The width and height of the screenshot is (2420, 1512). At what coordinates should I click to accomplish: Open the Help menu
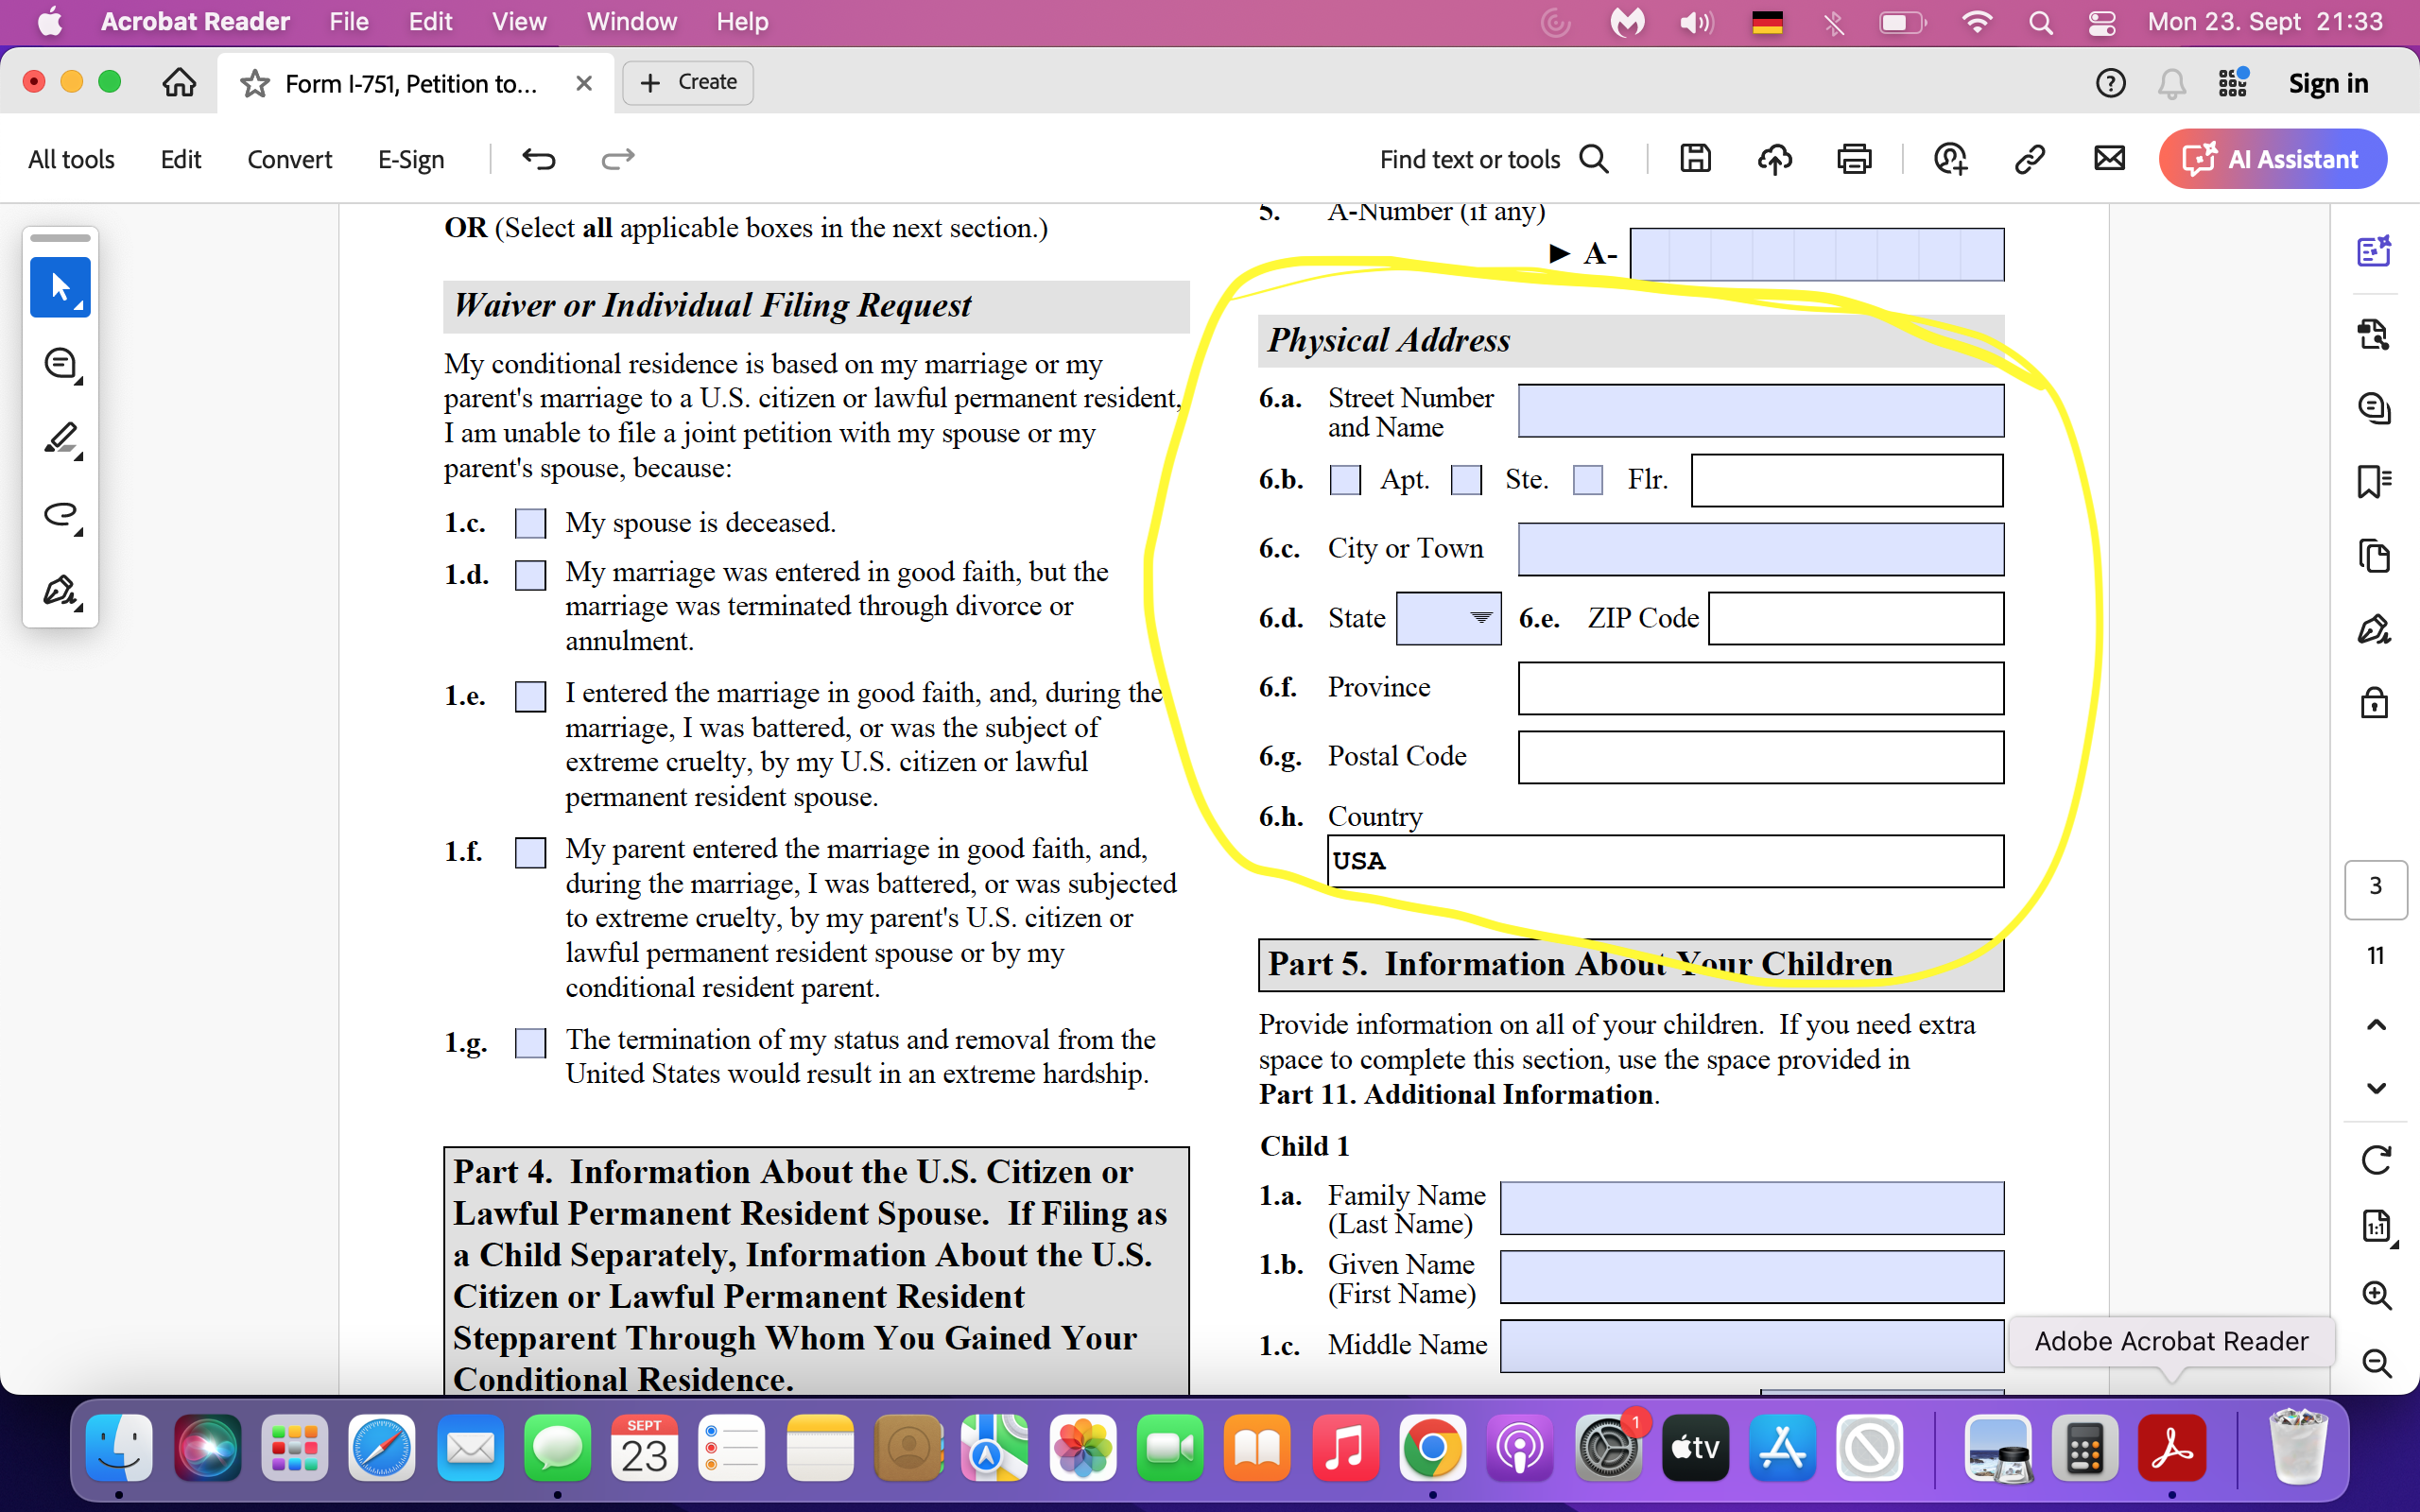pos(742,22)
